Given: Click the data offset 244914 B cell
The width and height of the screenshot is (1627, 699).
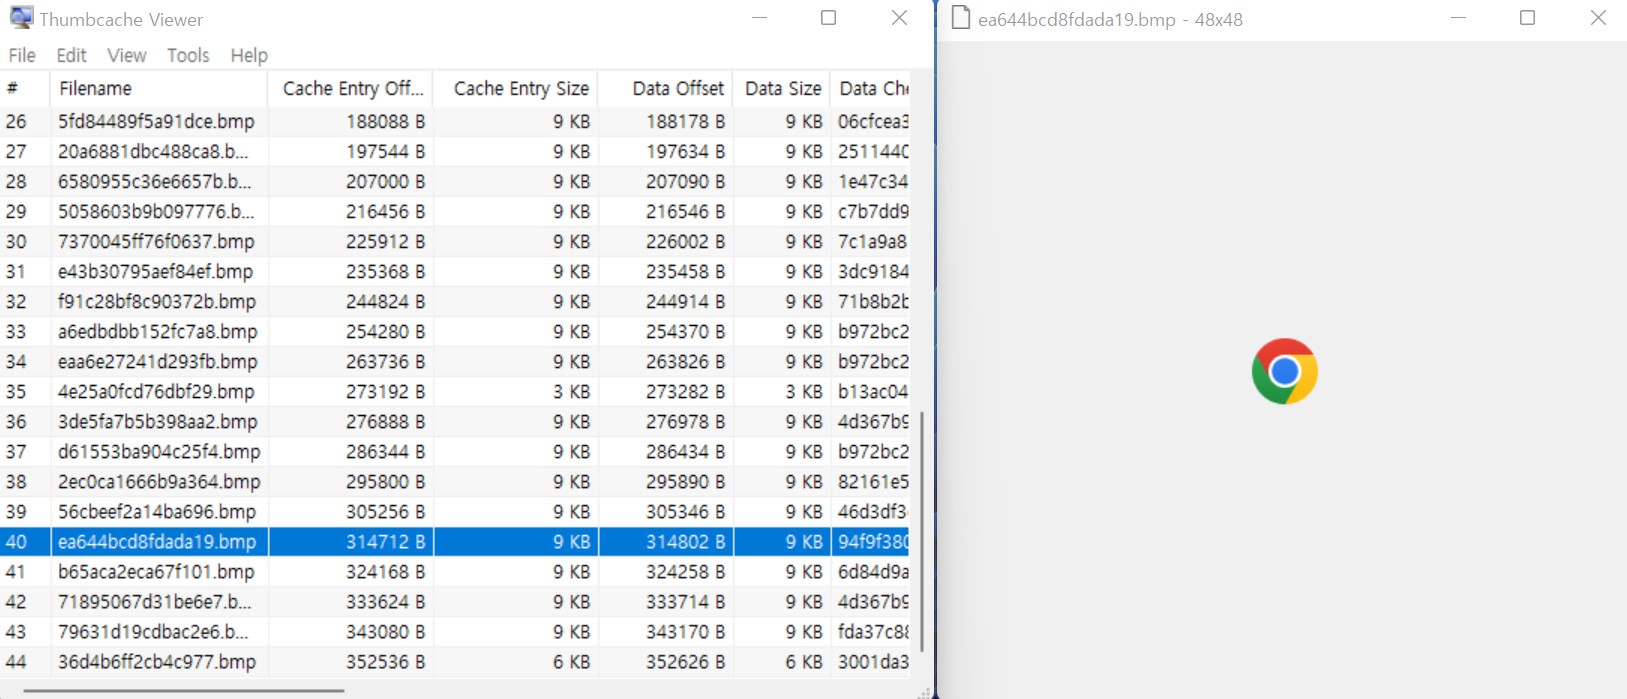Looking at the screenshot, I should [685, 301].
